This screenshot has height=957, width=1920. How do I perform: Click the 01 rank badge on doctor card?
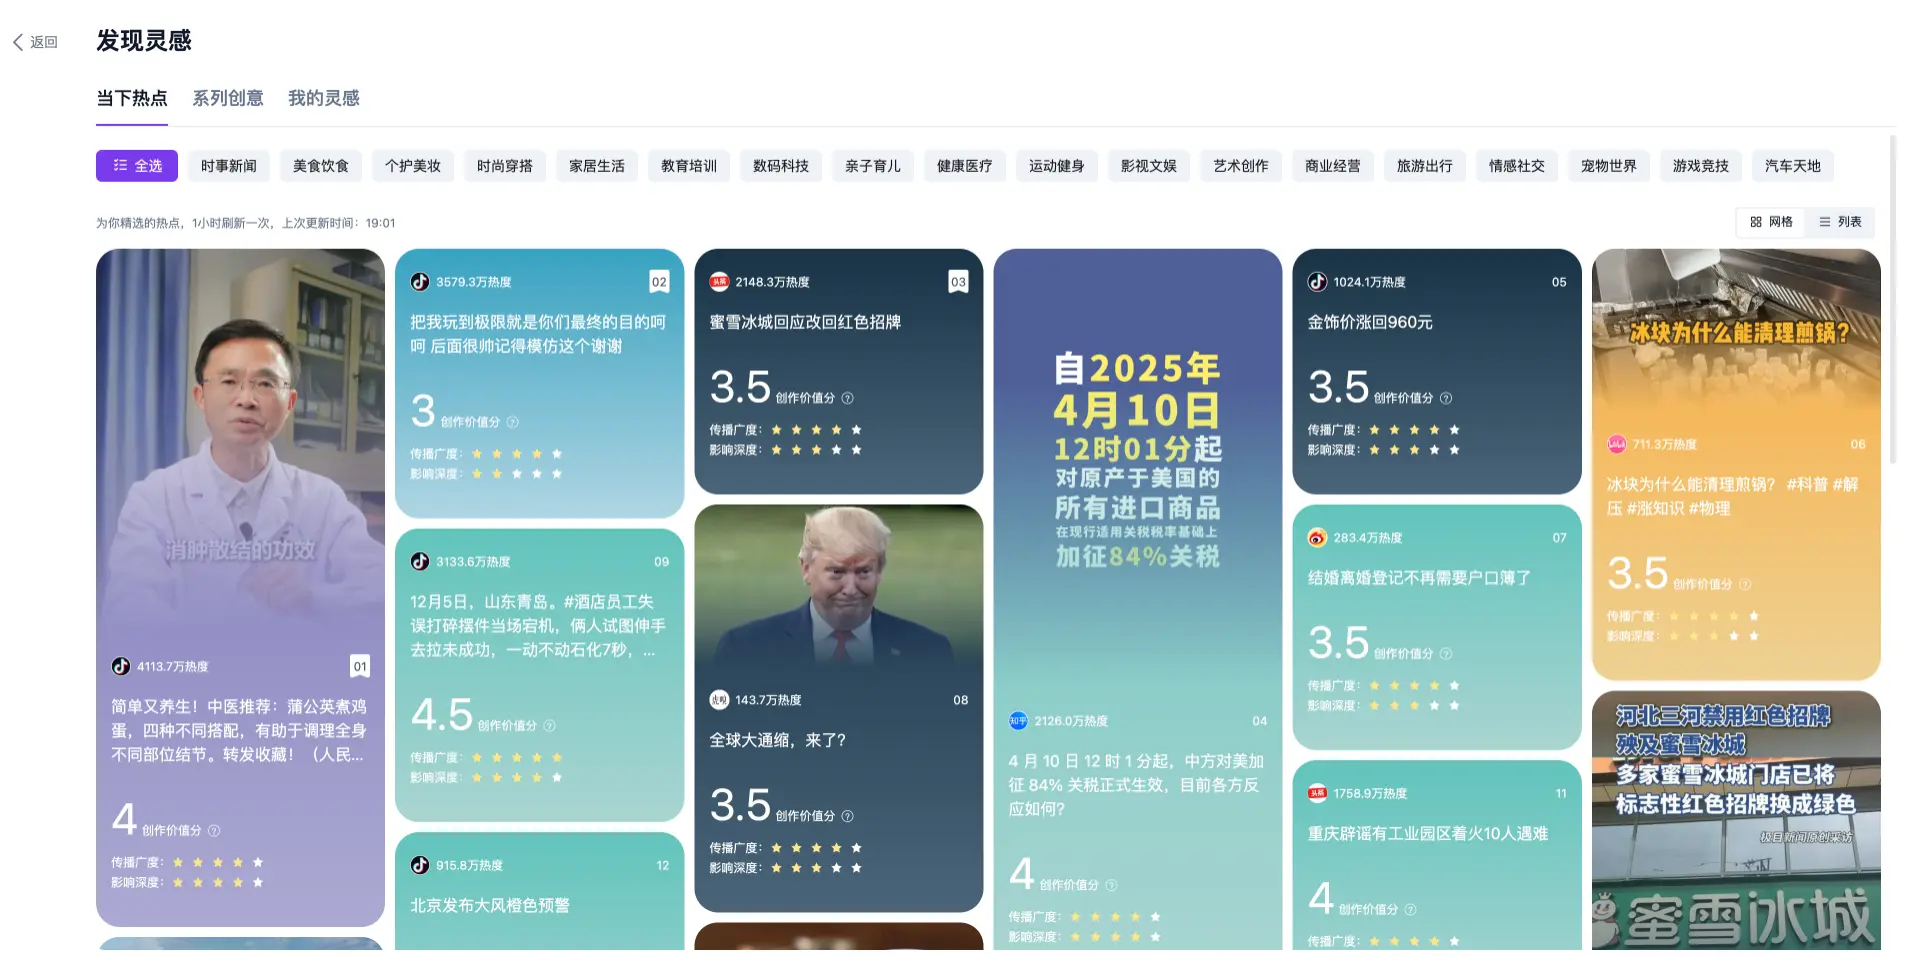360,666
